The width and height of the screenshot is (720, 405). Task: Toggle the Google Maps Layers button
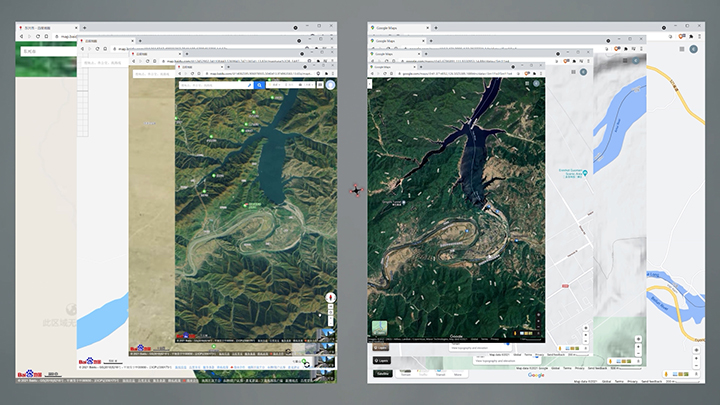click(x=382, y=360)
